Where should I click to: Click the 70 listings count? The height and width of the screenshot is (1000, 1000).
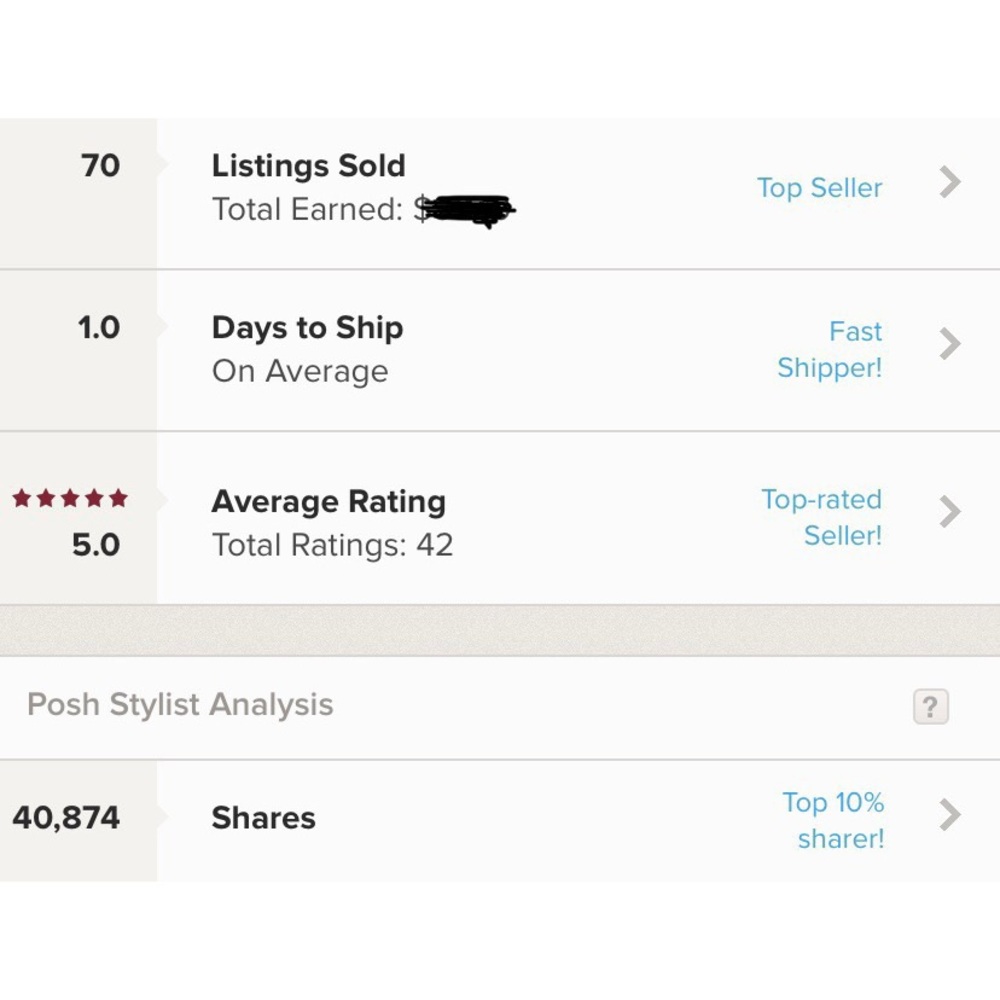[x=100, y=166]
